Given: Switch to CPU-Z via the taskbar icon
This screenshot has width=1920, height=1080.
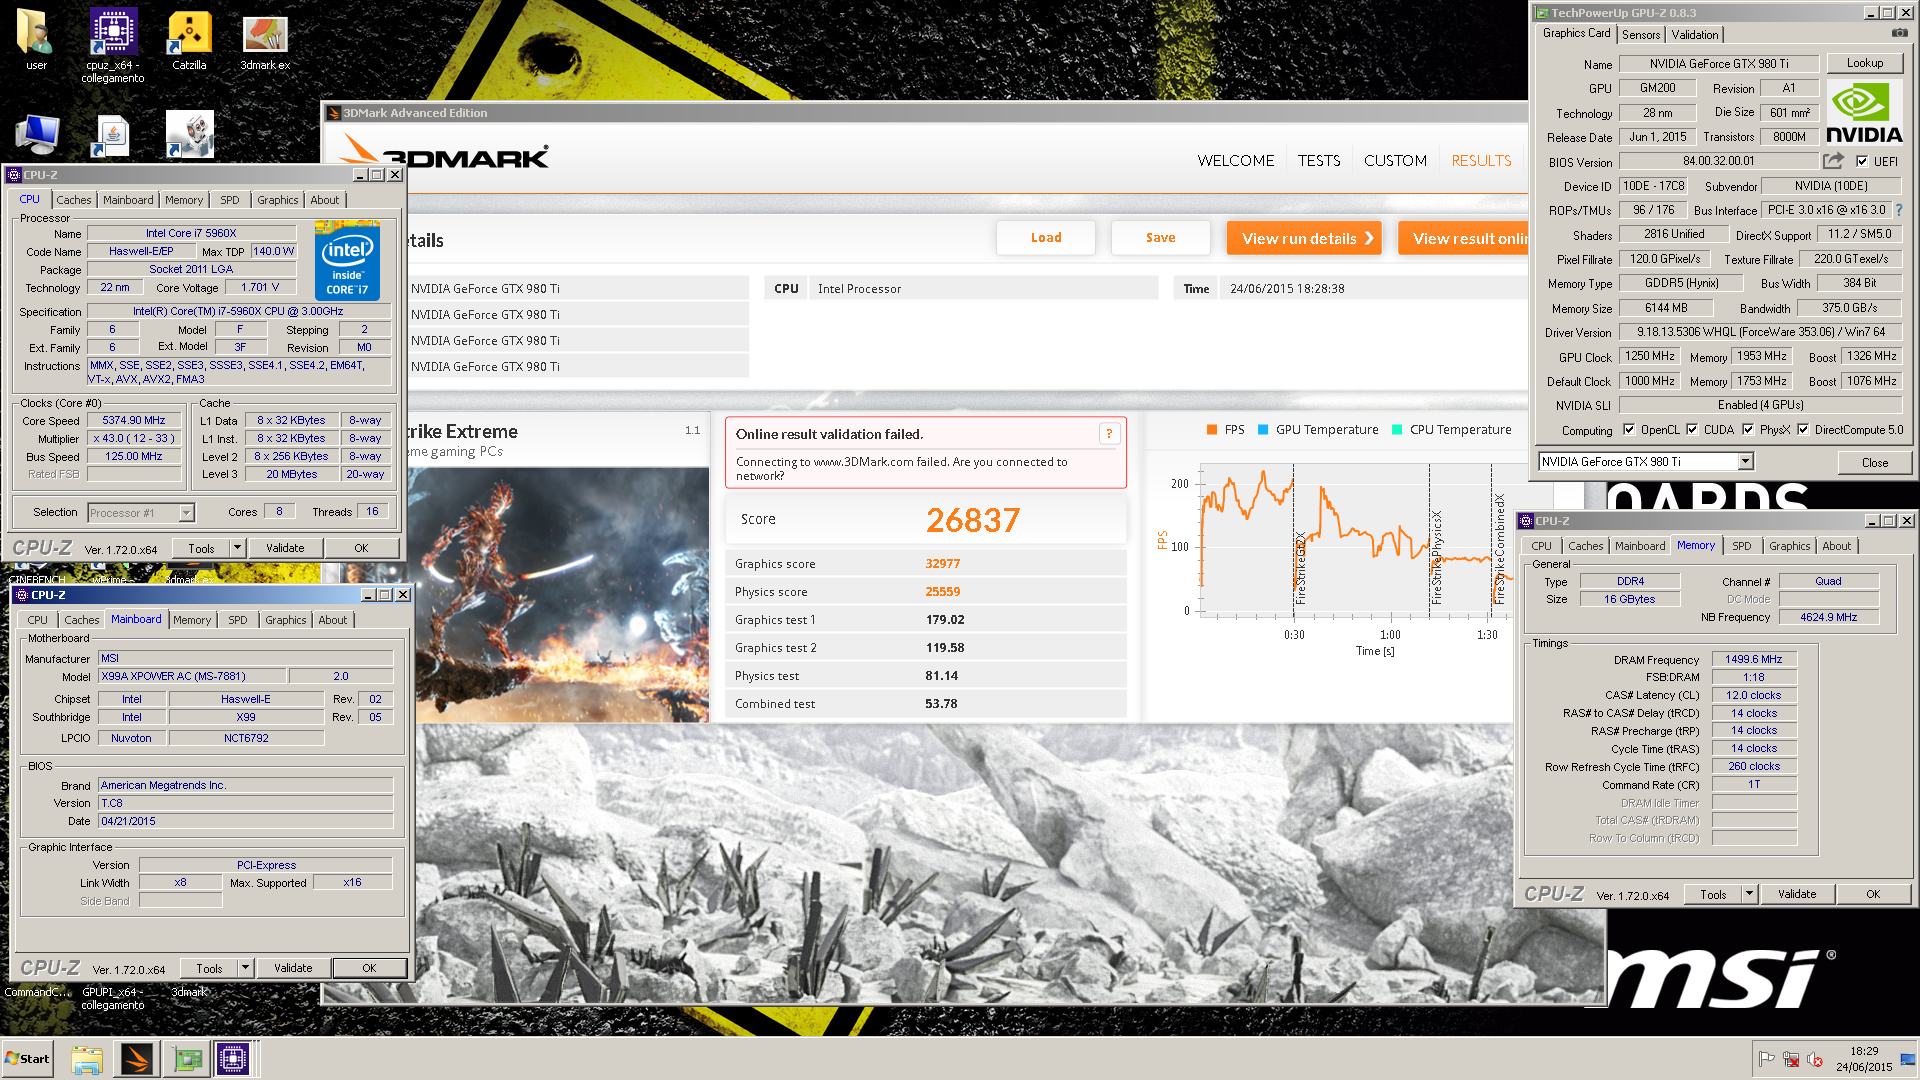Looking at the screenshot, I should pos(233,1059).
